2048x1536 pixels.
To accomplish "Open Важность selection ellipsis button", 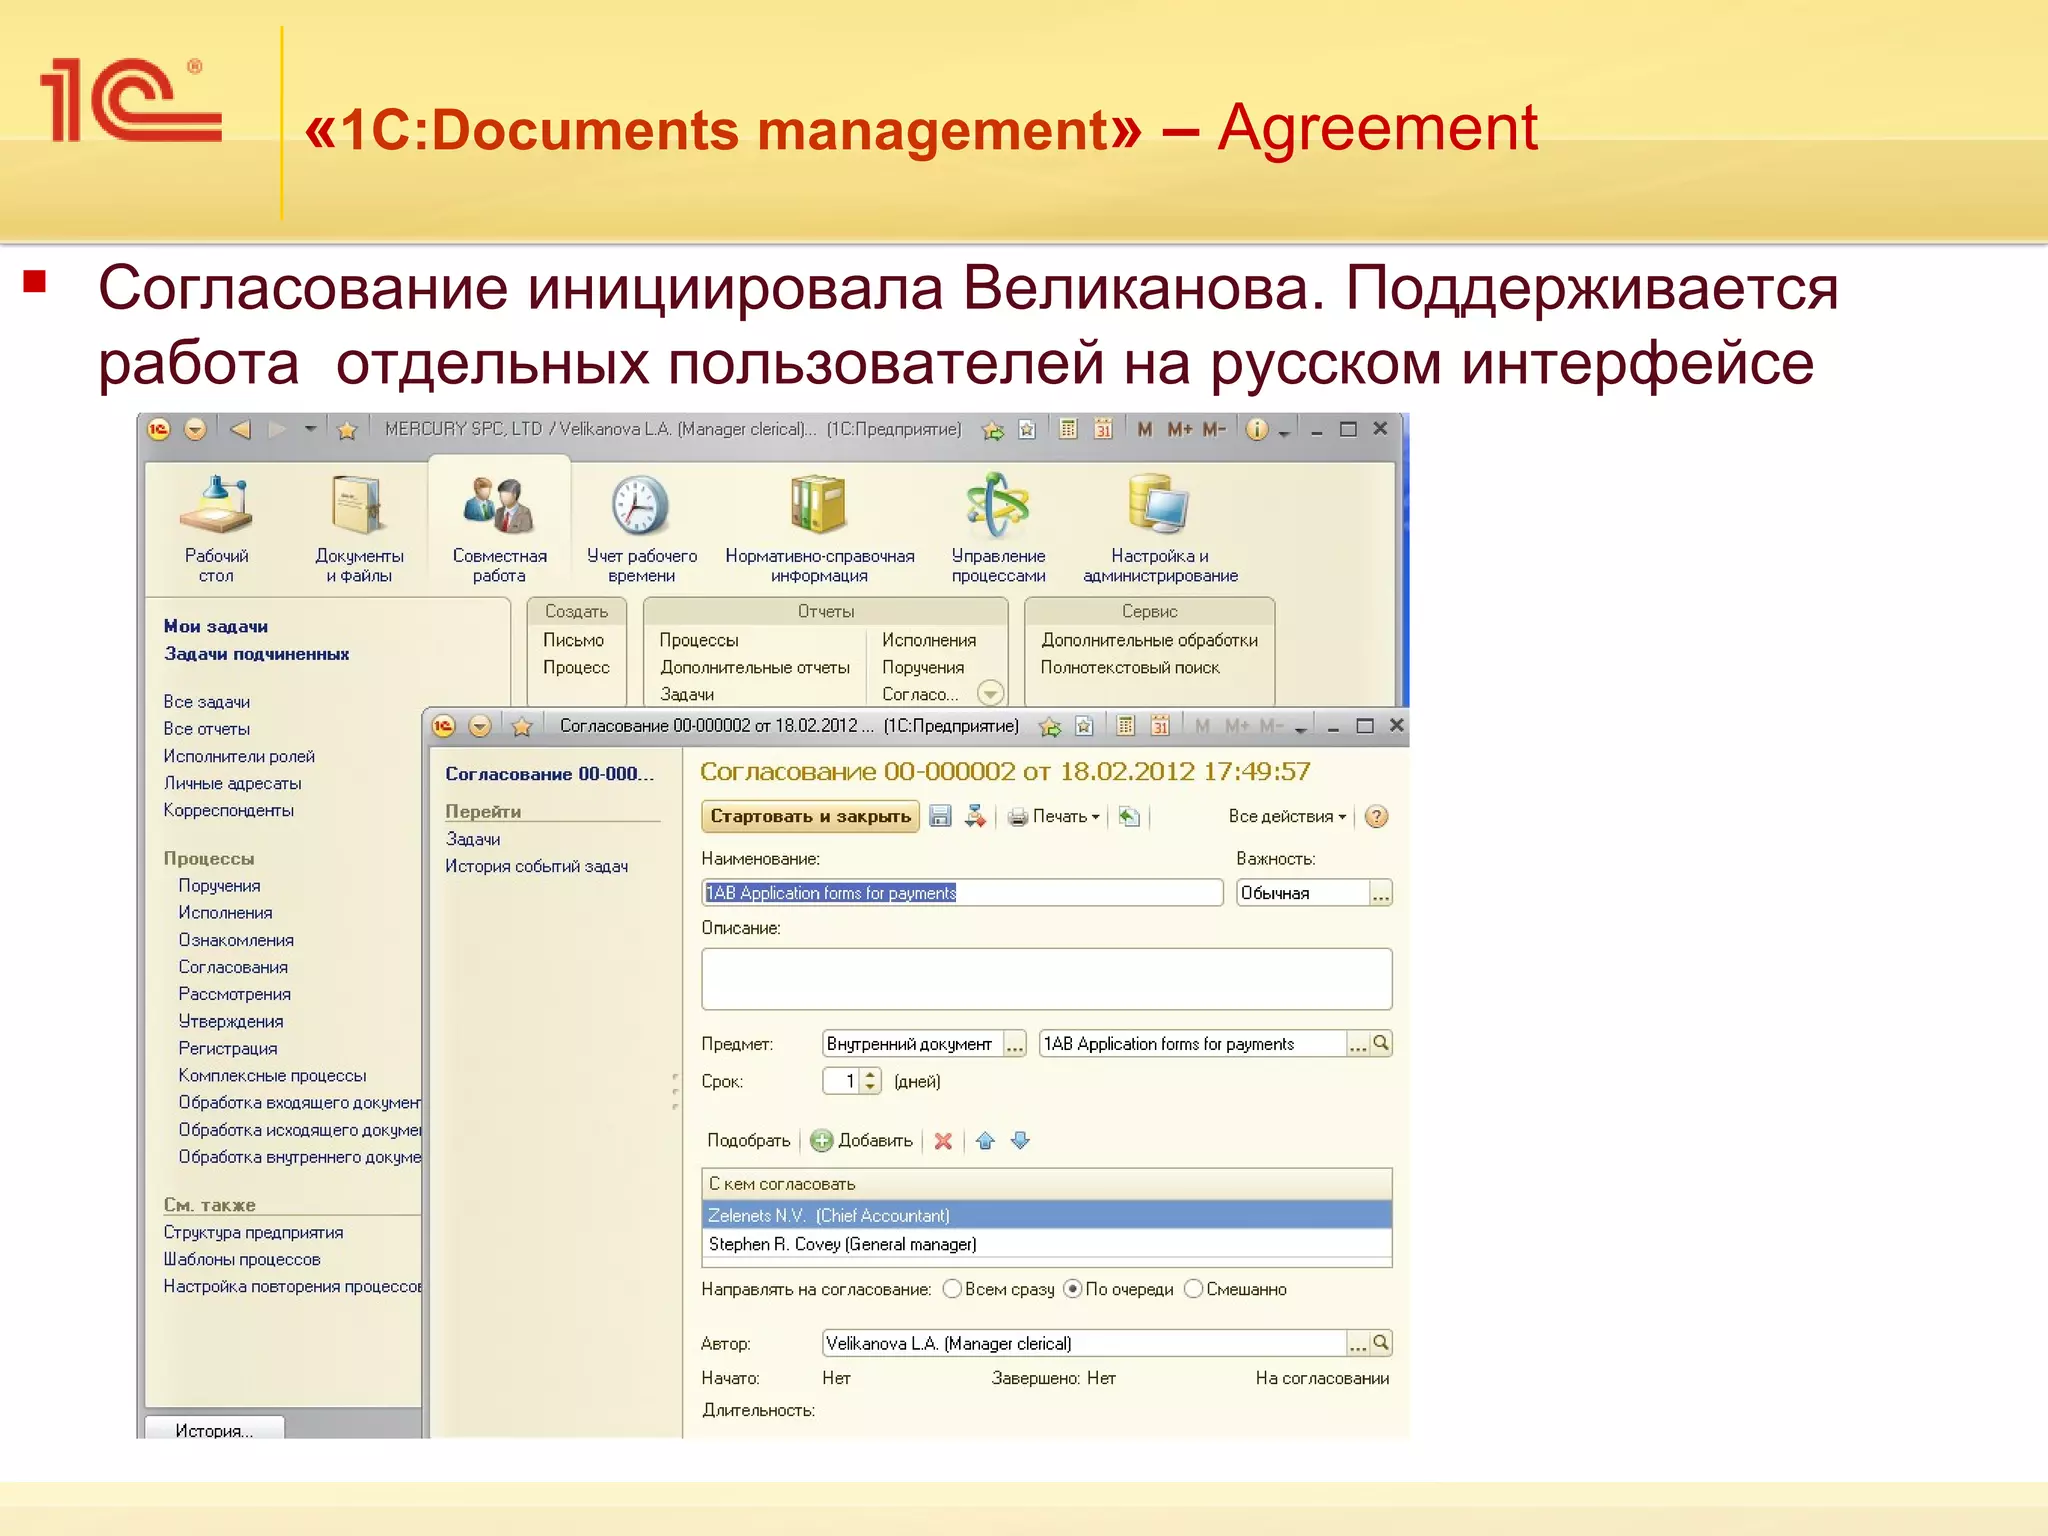I will coord(1381,893).
